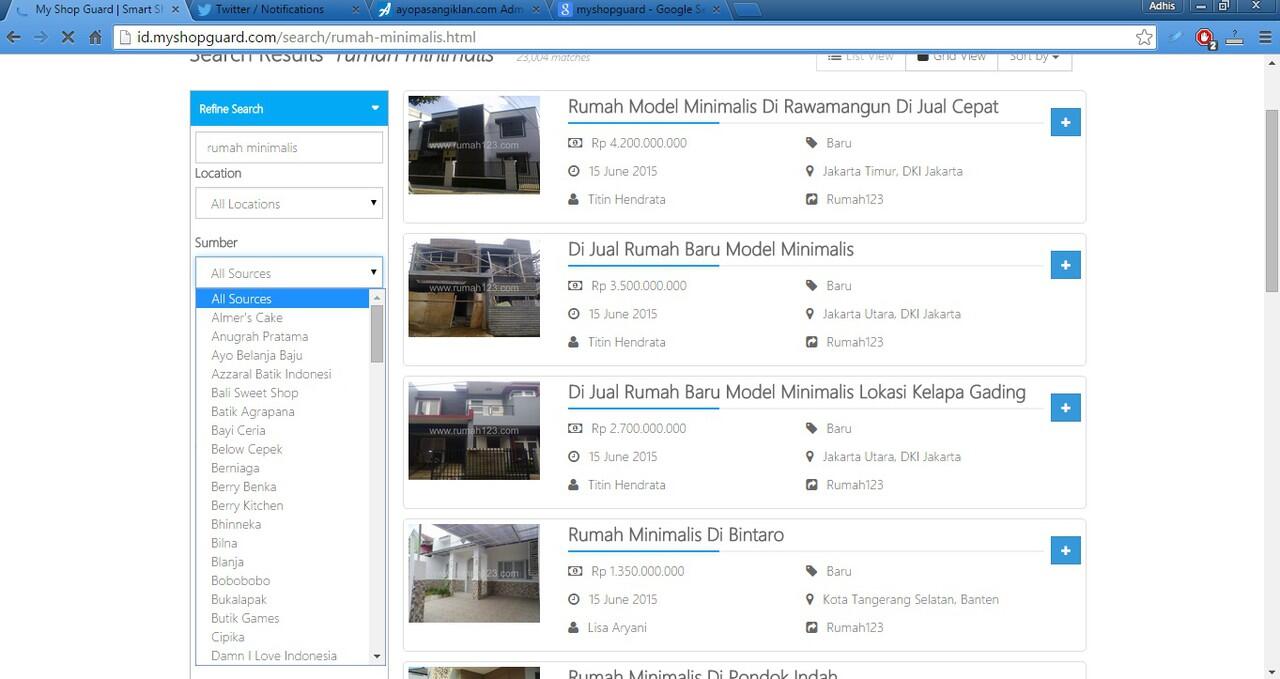Viewport: 1280px width, 679px height.
Task: Click person icon beside Lisa Aryani
Action: pos(573,628)
